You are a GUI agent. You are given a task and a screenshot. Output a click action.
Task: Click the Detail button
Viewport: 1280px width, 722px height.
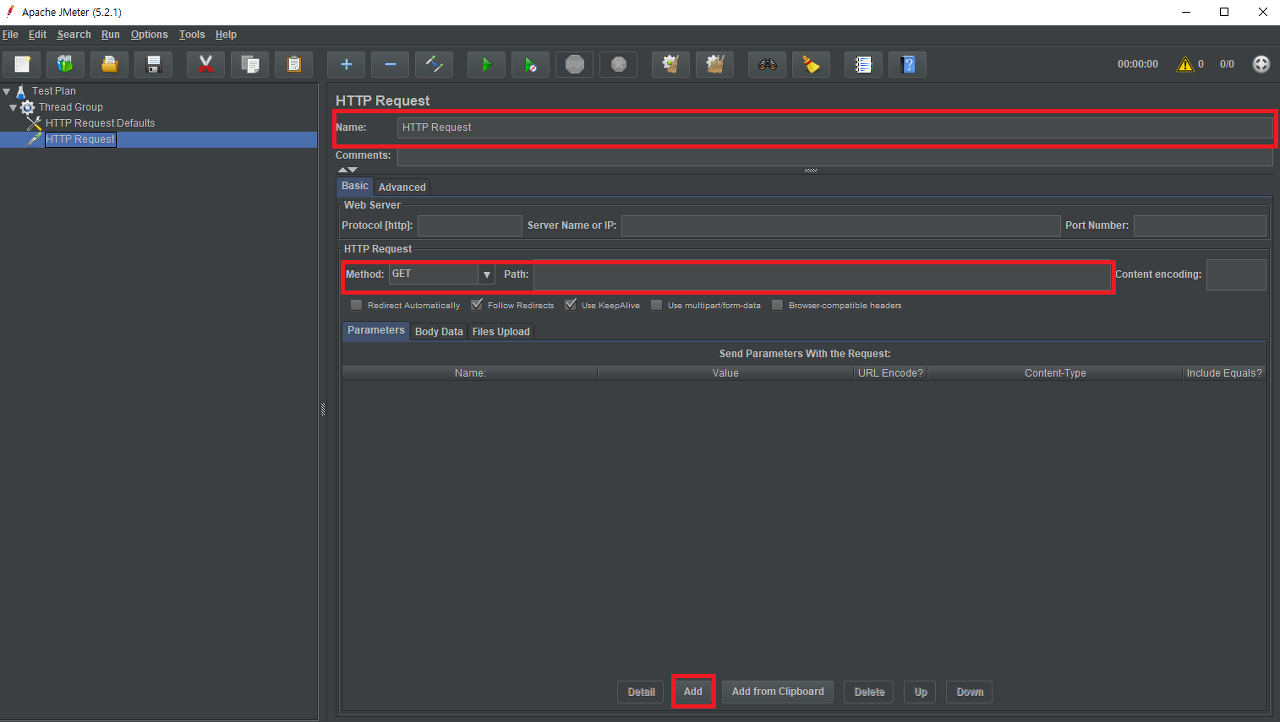pyautogui.click(x=641, y=691)
